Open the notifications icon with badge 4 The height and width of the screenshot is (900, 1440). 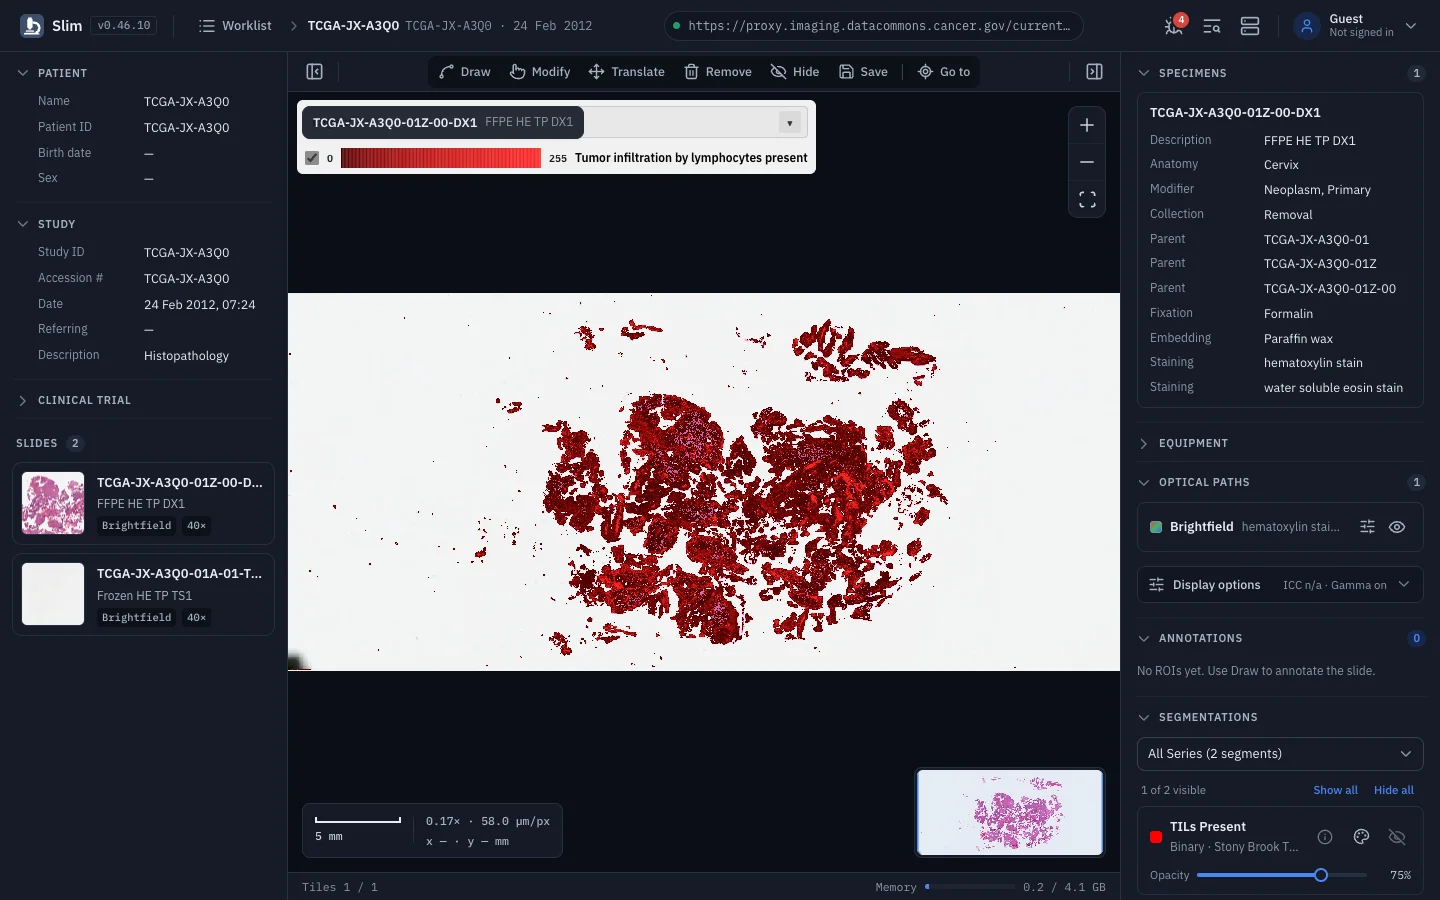[1174, 26]
